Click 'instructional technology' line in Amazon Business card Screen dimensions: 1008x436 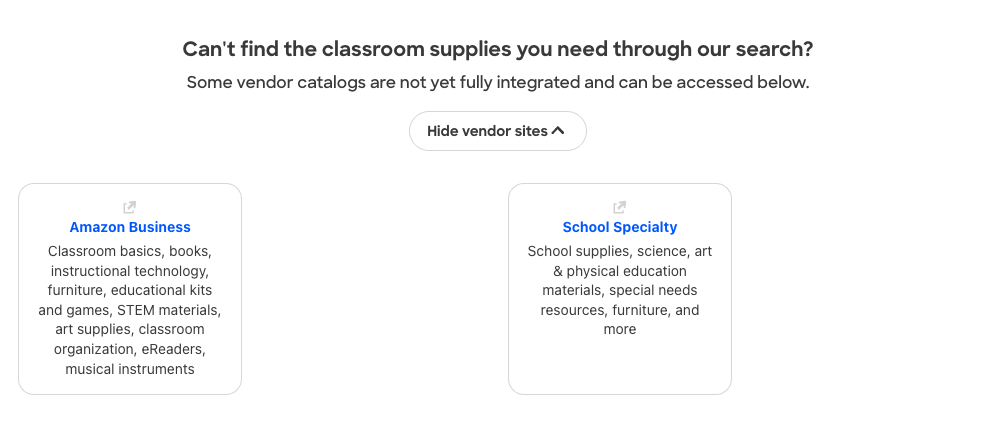click(x=130, y=271)
